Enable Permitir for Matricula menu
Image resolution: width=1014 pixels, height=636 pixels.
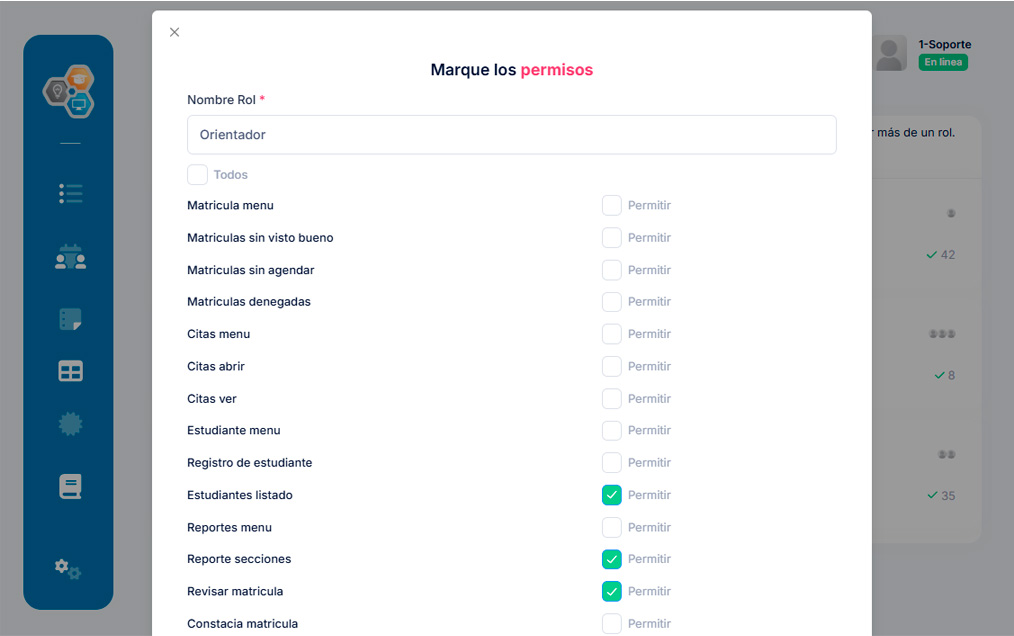pos(611,206)
